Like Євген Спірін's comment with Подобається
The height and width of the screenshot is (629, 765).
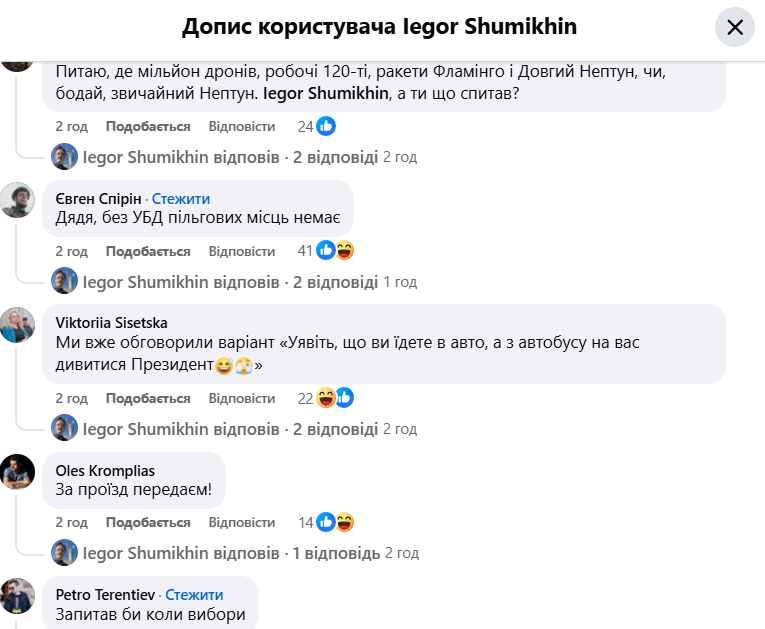[148, 251]
